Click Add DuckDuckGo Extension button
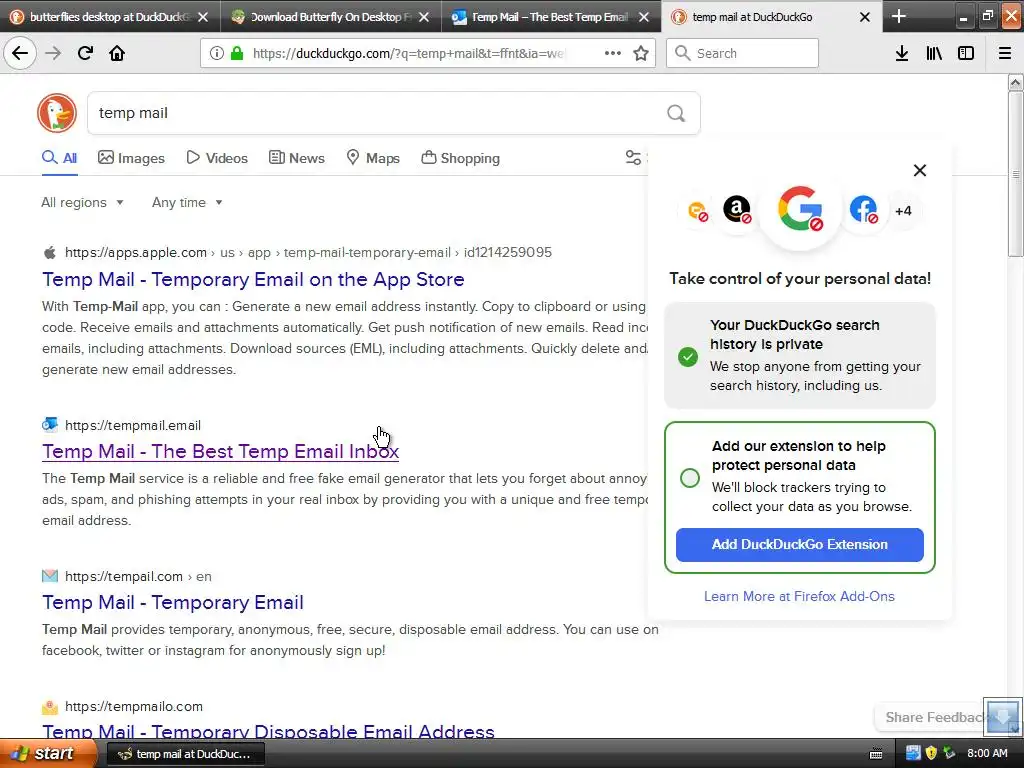 [x=800, y=545]
